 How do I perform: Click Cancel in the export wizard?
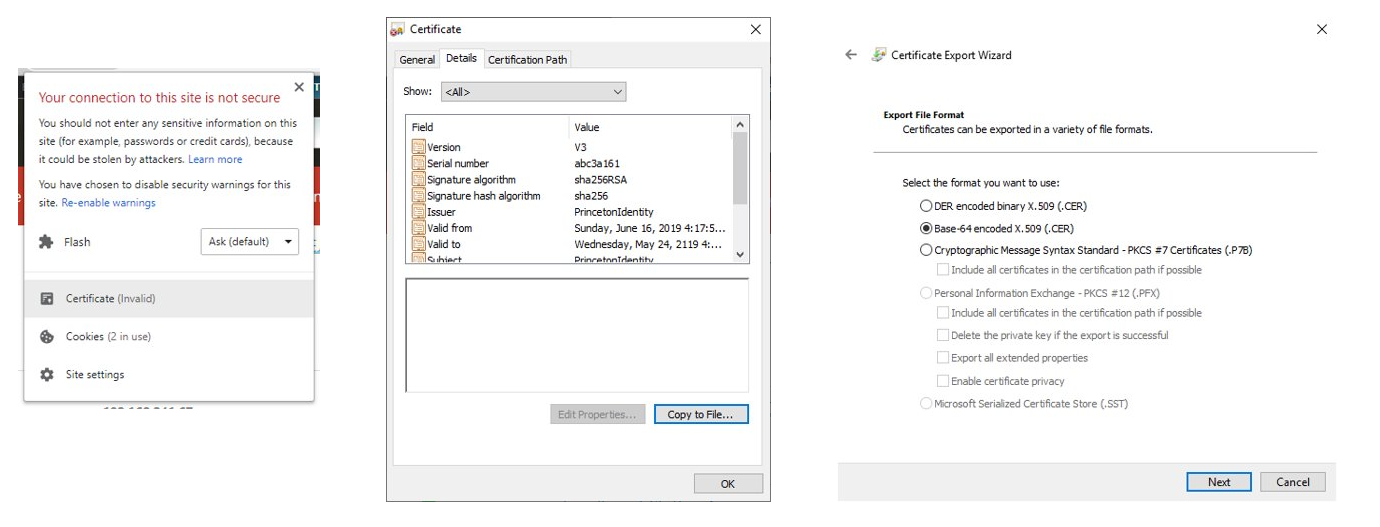1293,482
